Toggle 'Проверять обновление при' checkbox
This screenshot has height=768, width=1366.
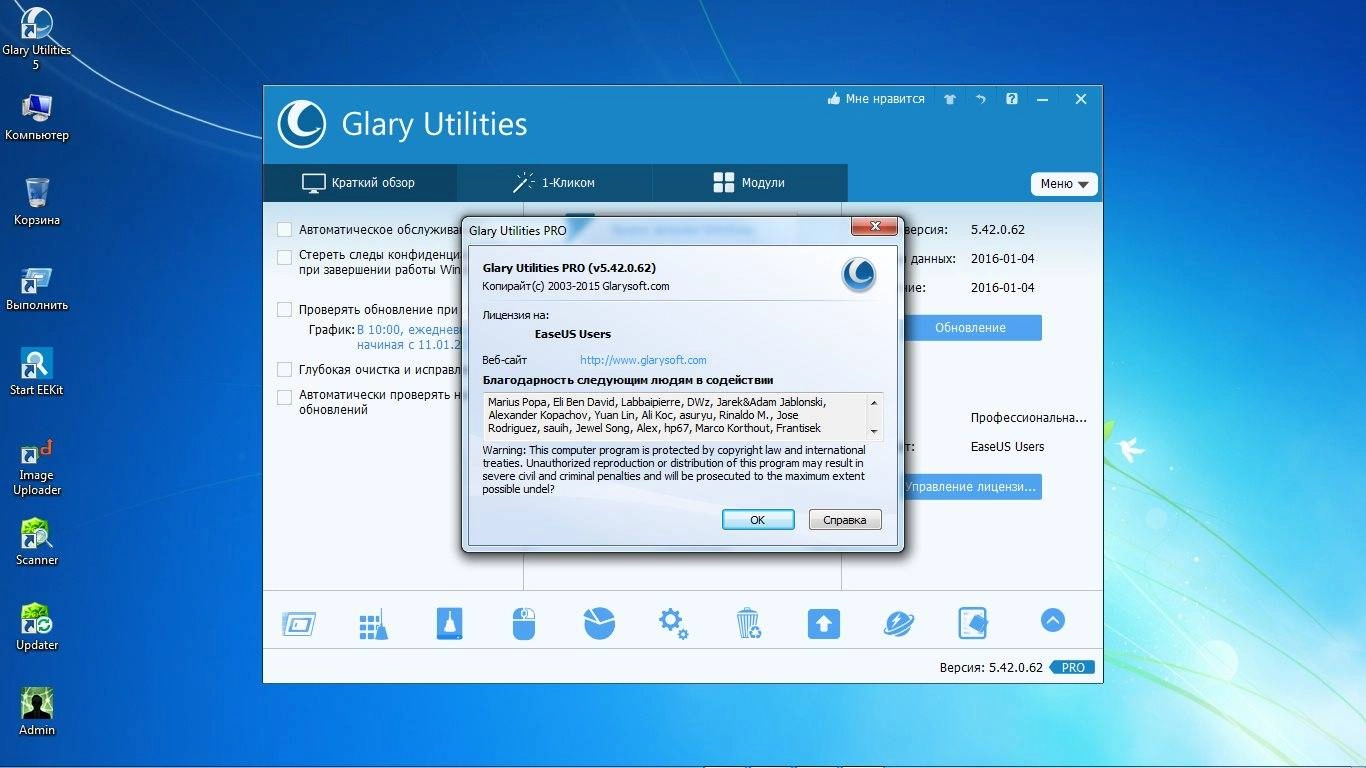(285, 310)
